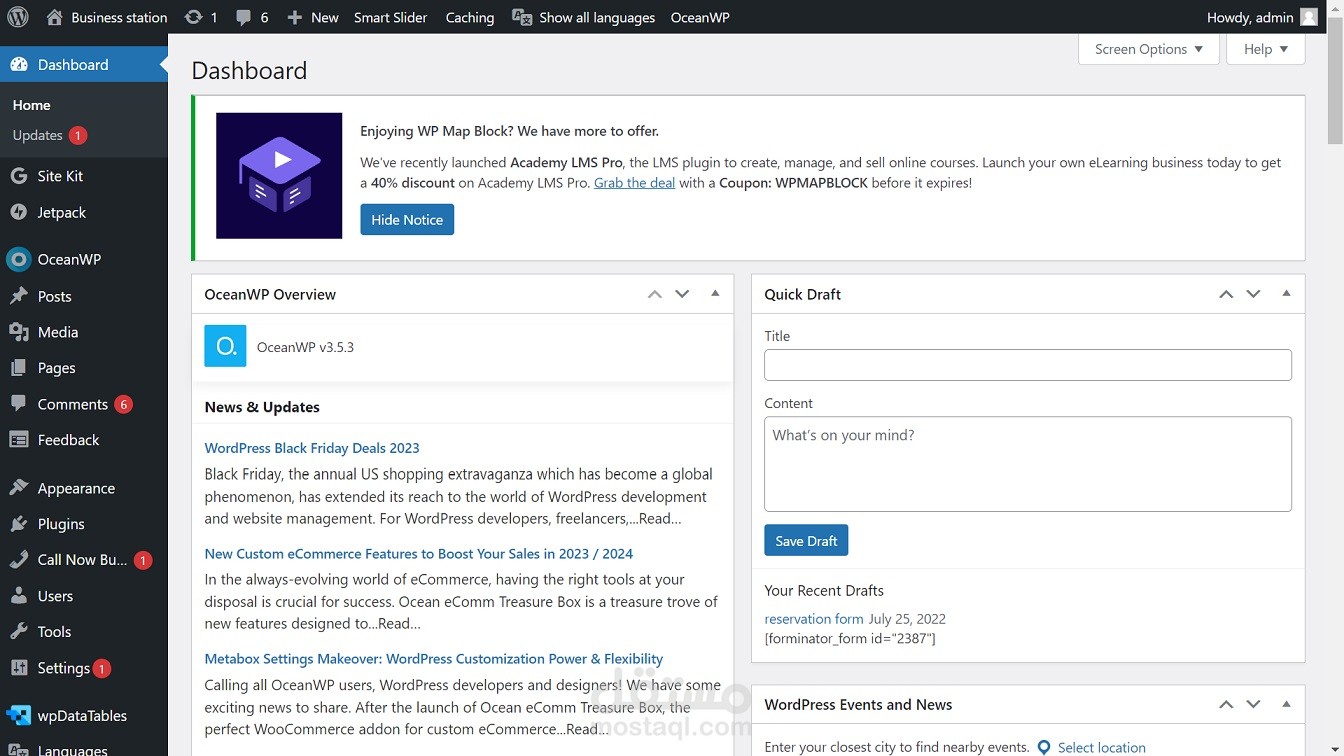Open the Site Kit sidebar icon

pos(18,176)
